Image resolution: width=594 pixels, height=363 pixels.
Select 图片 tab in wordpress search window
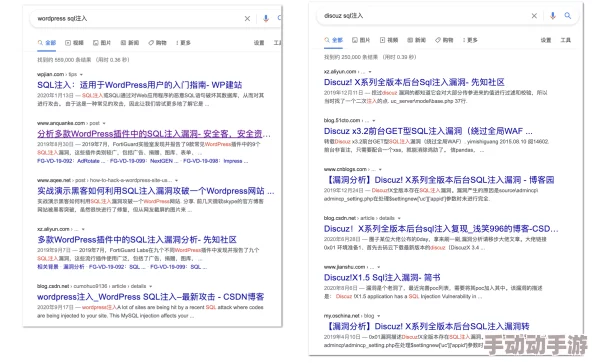click(102, 43)
